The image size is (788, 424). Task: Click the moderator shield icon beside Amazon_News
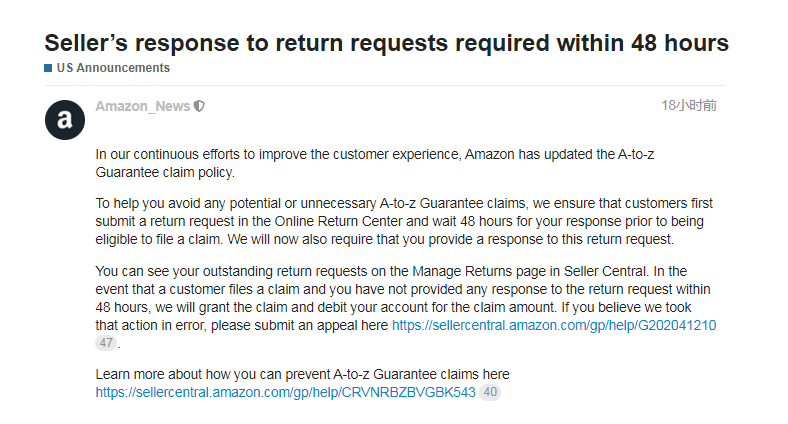(x=199, y=106)
